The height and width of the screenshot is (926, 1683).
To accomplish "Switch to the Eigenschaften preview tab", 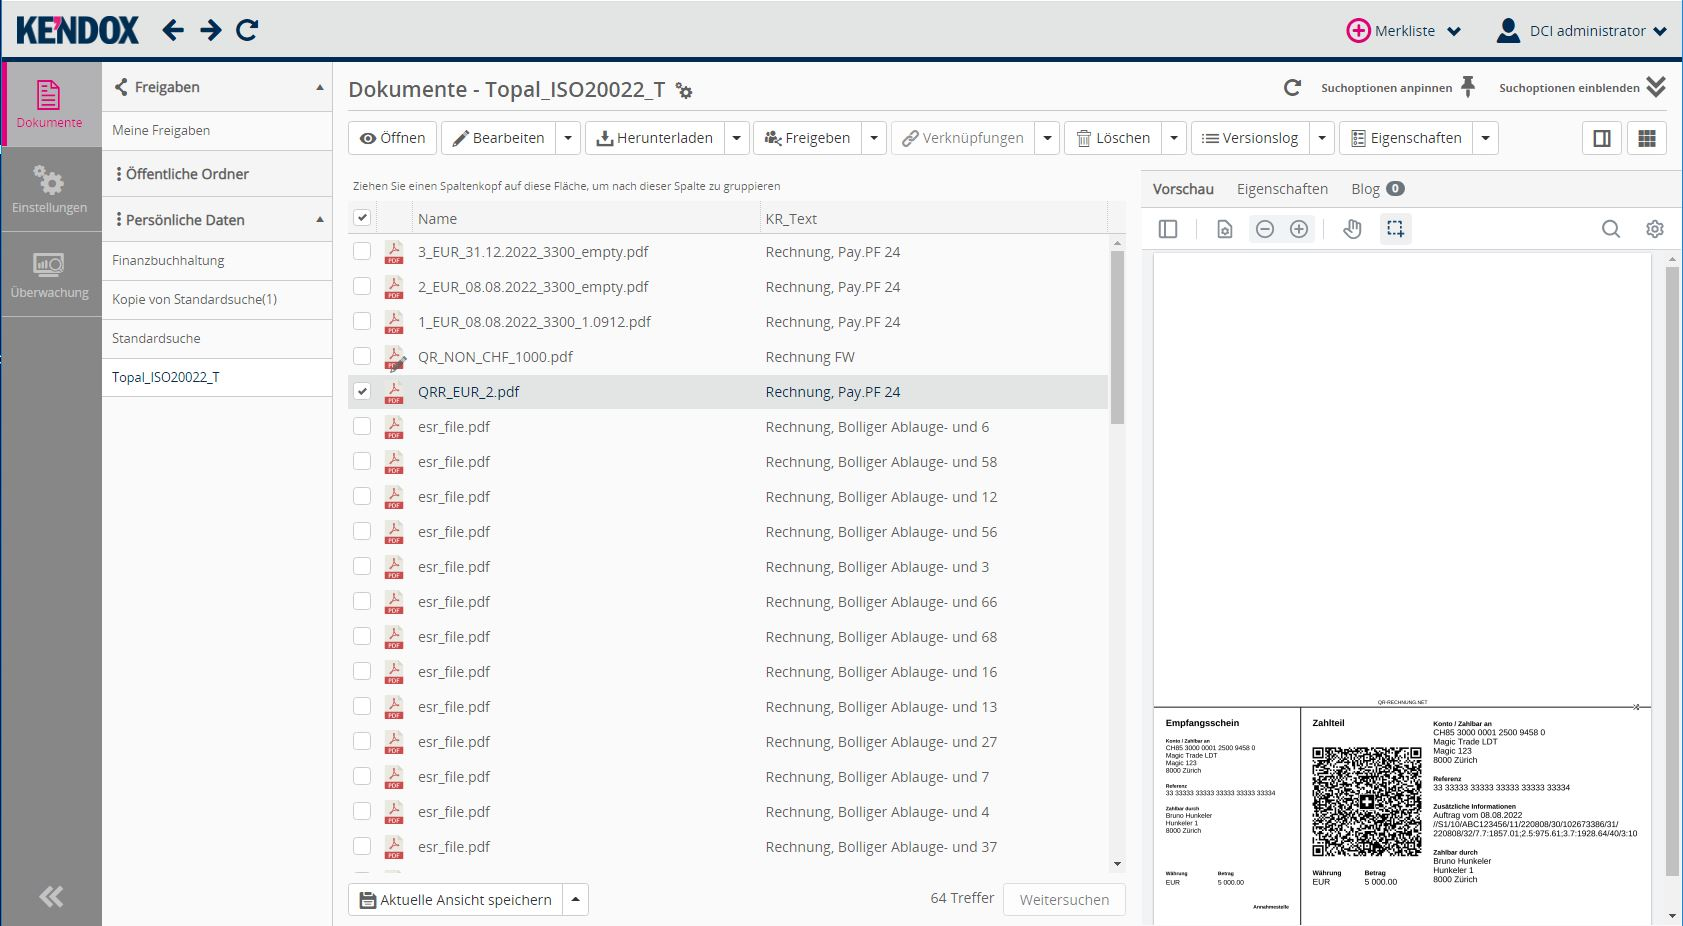I will pyautogui.click(x=1282, y=189).
